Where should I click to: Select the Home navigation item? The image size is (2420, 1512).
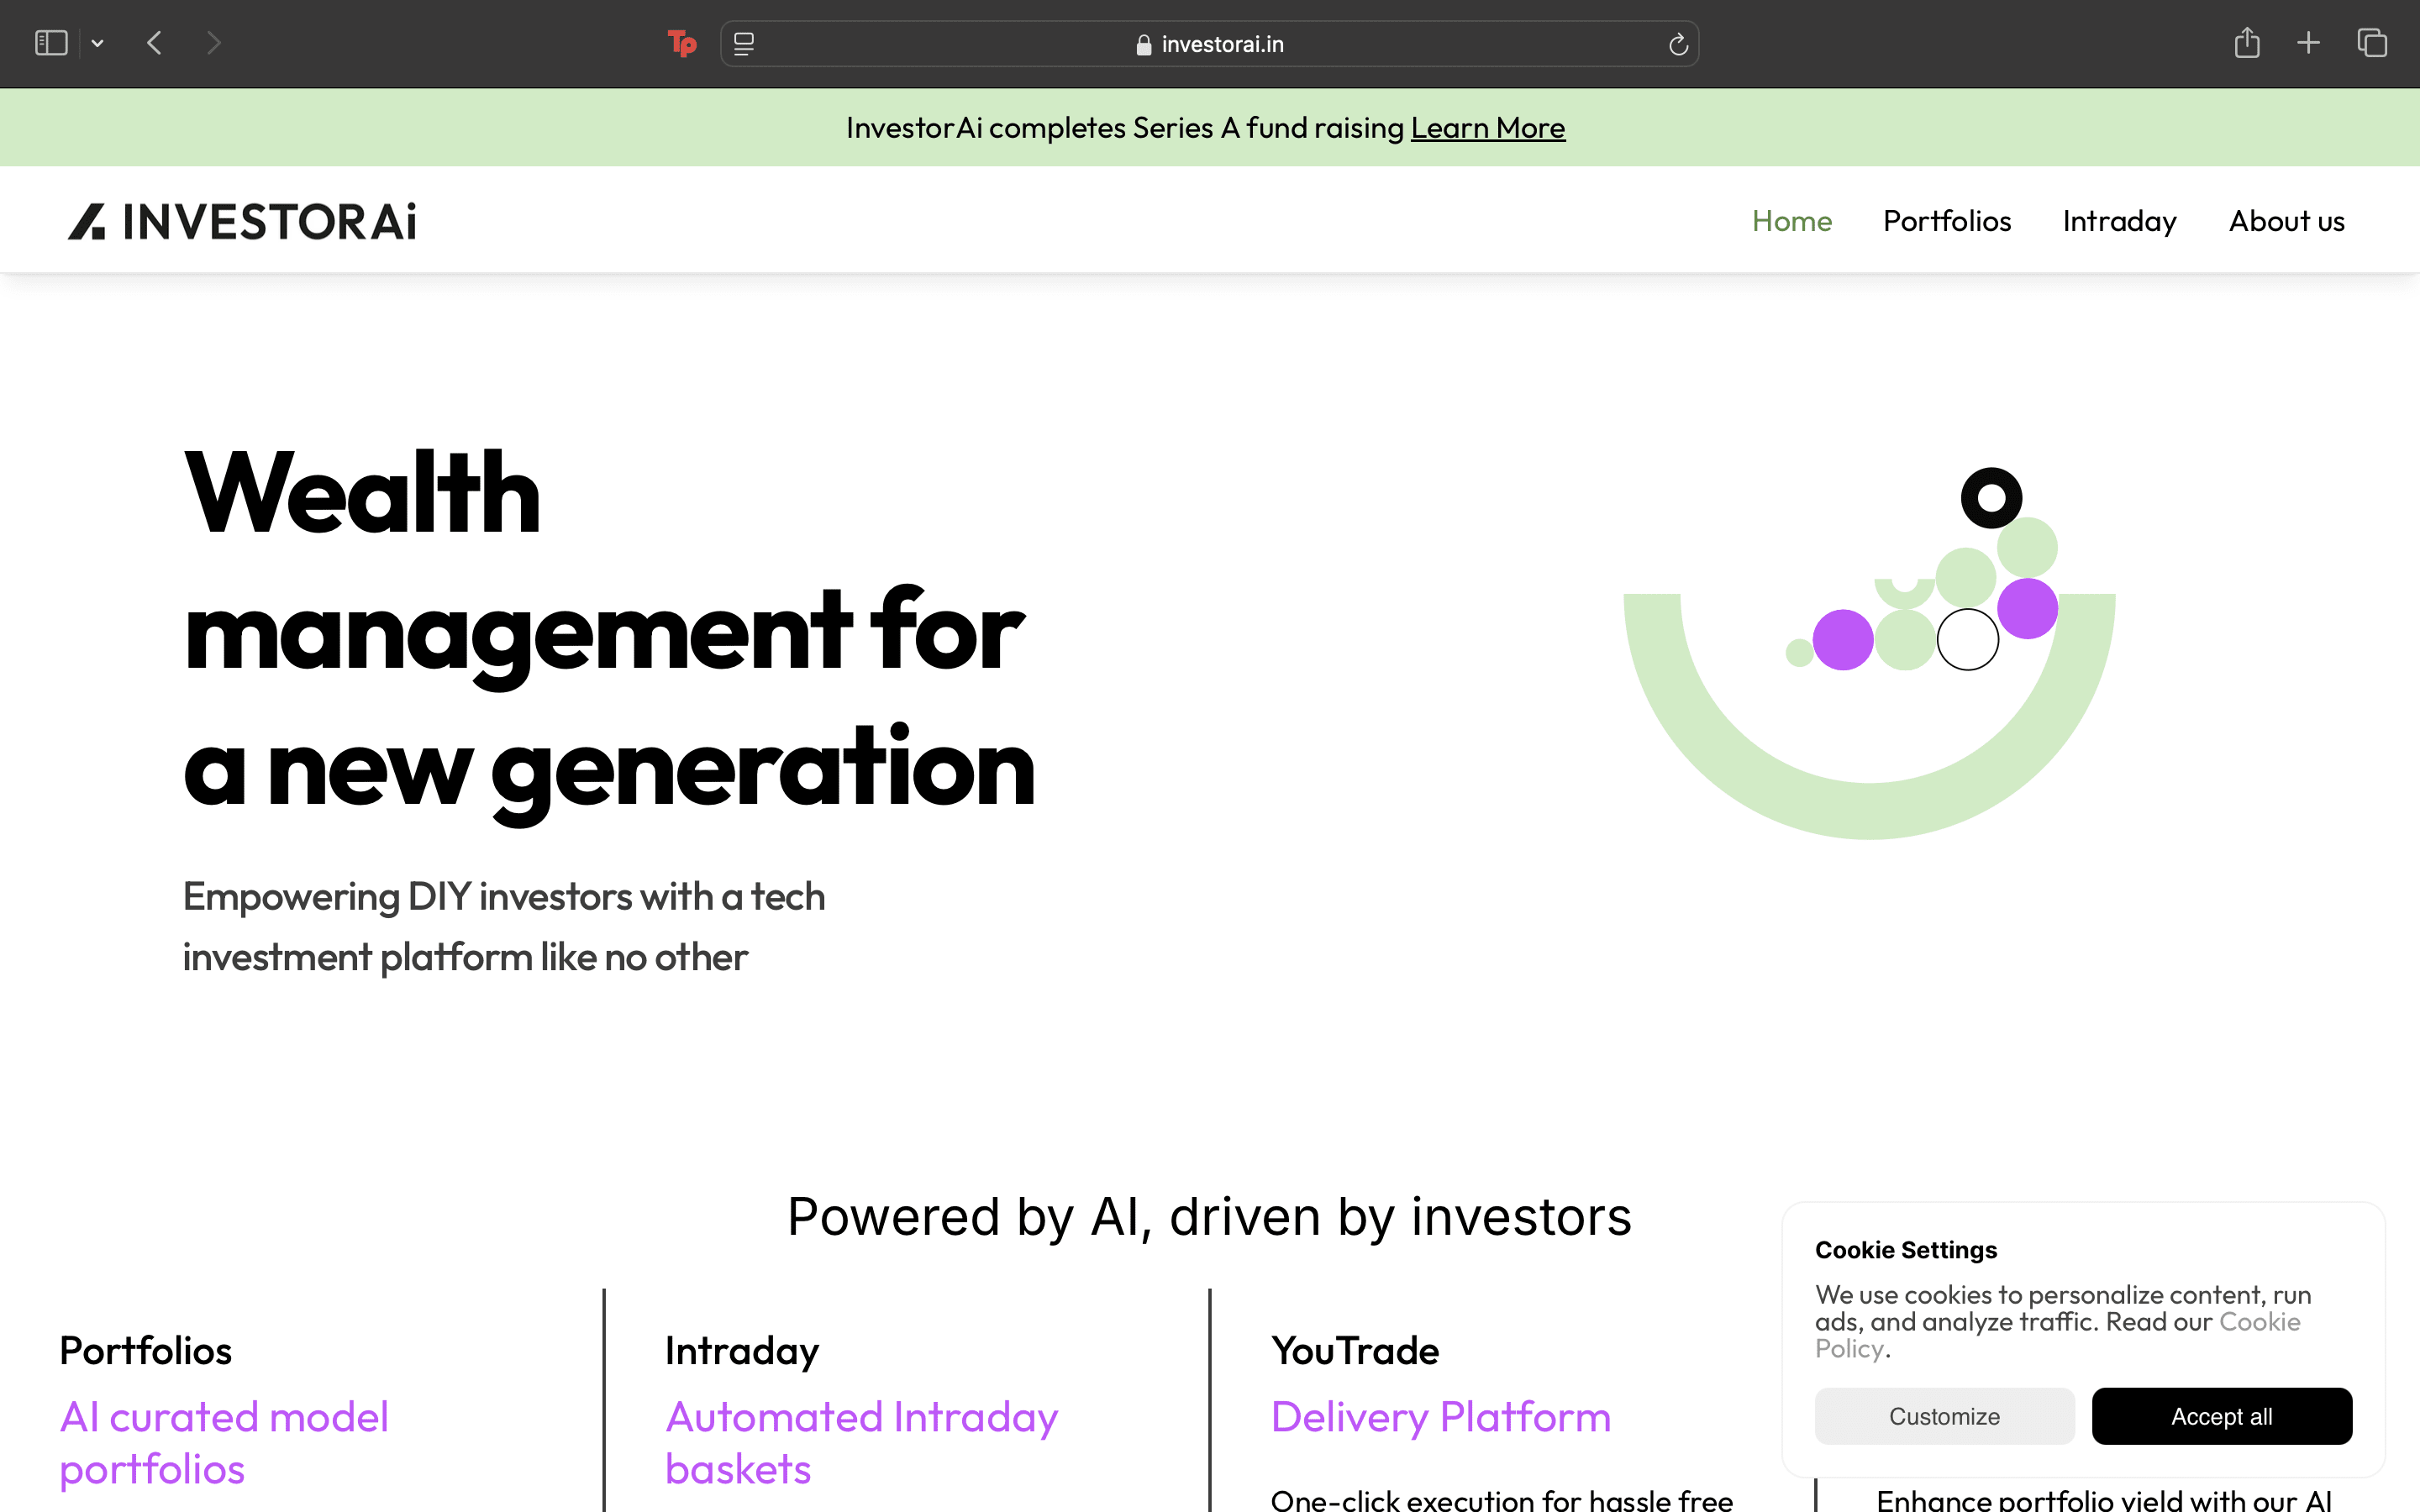click(x=1791, y=221)
